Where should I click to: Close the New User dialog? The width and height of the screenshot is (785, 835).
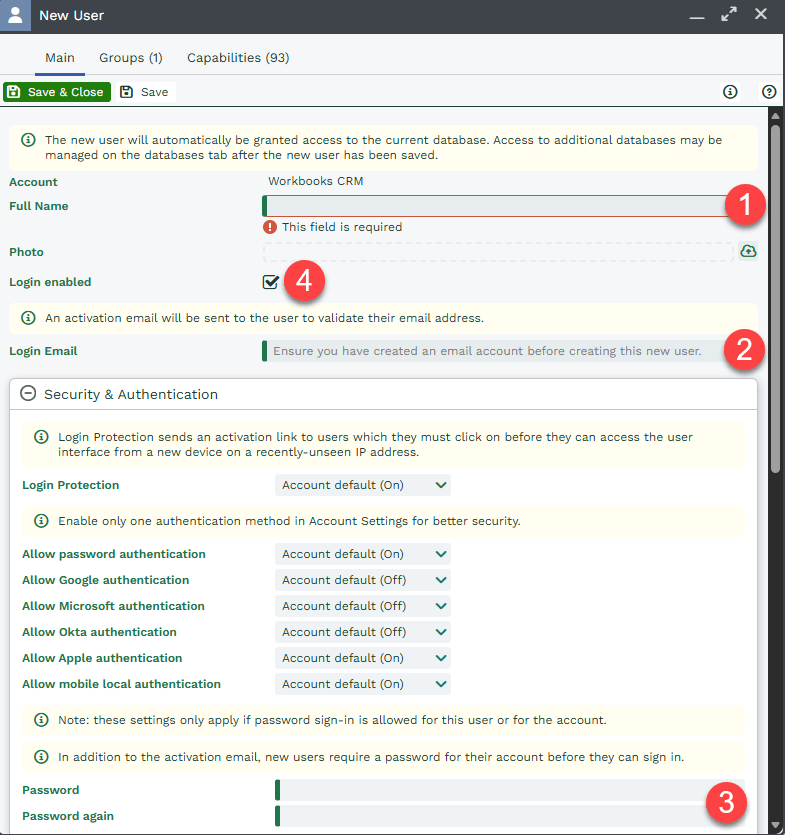pyautogui.click(x=761, y=15)
